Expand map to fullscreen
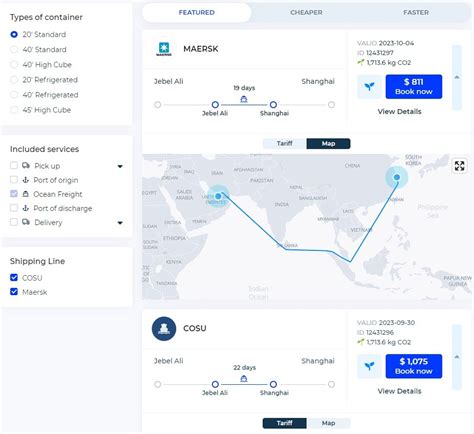The height and width of the screenshot is (434, 474). point(459,166)
